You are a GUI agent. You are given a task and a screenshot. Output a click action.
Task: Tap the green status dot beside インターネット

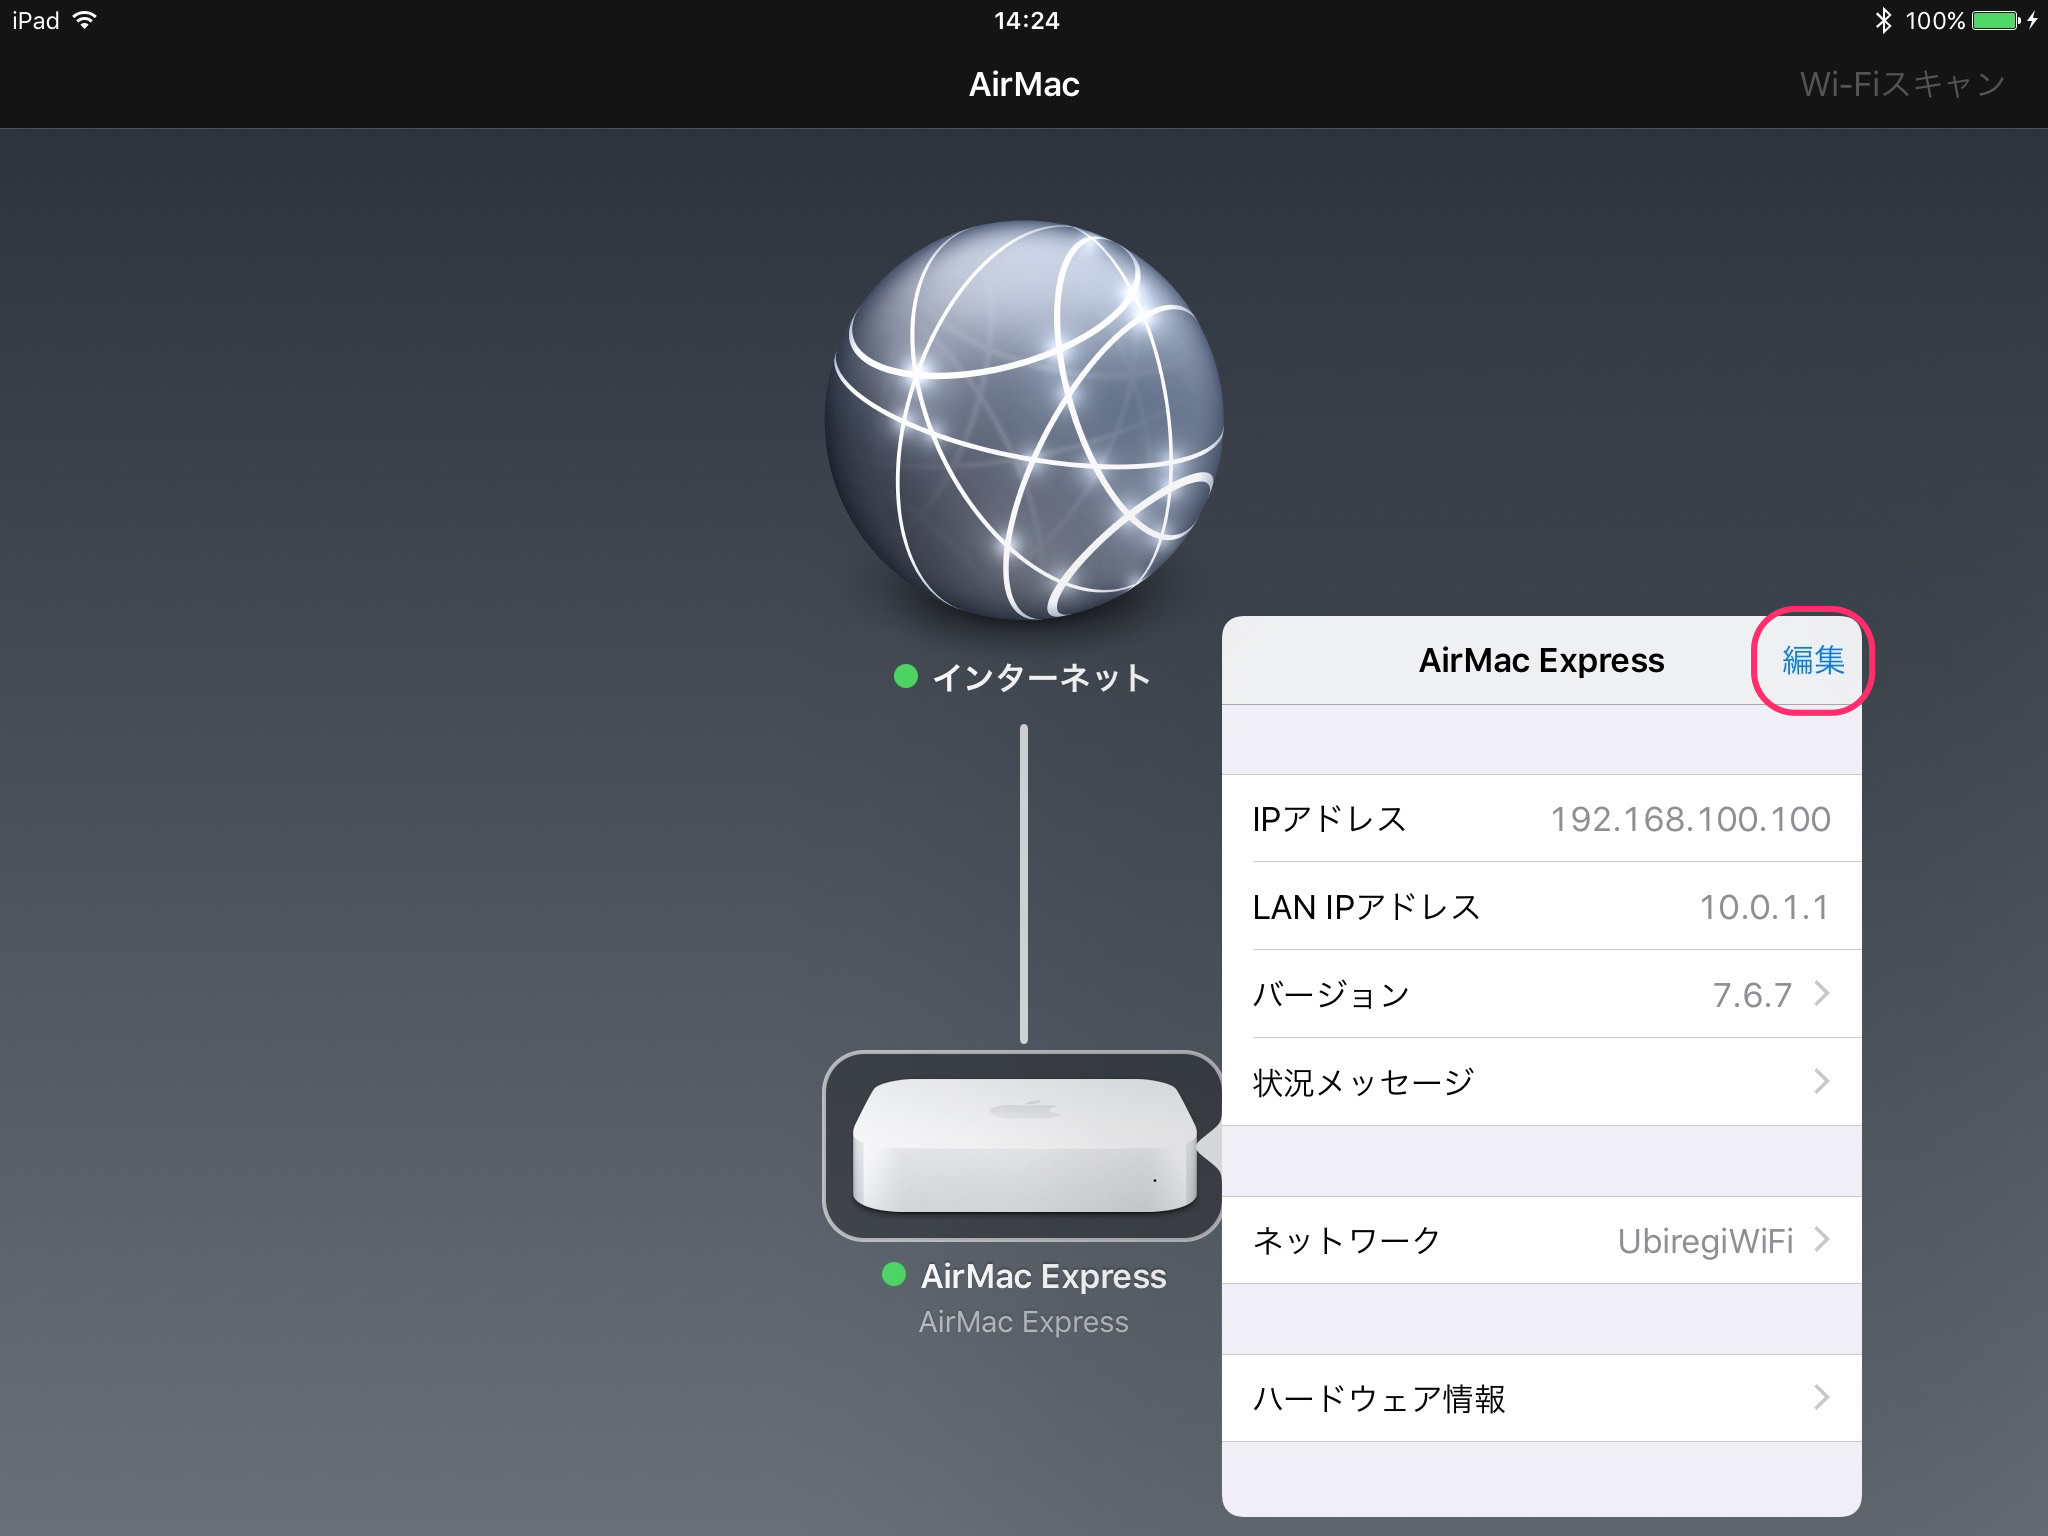(x=905, y=677)
